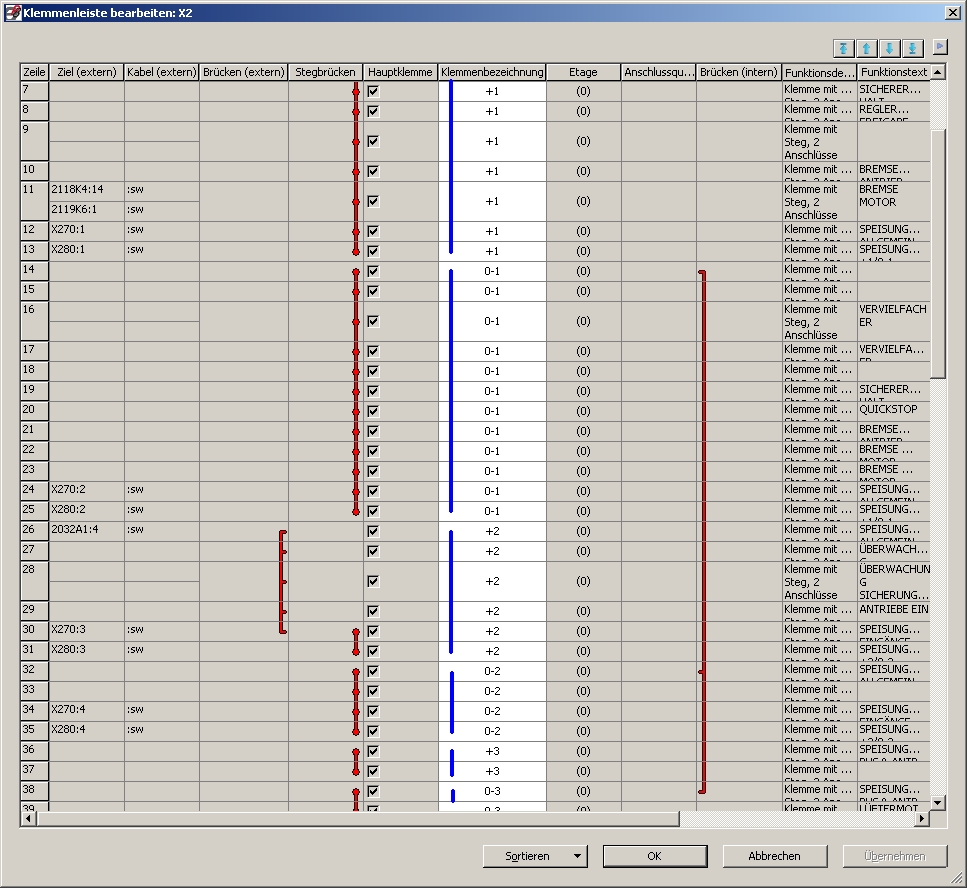Image resolution: width=967 pixels, height=888 pixels.
Task: Click the move-to-top arrow icon
Action: (843, 48)
